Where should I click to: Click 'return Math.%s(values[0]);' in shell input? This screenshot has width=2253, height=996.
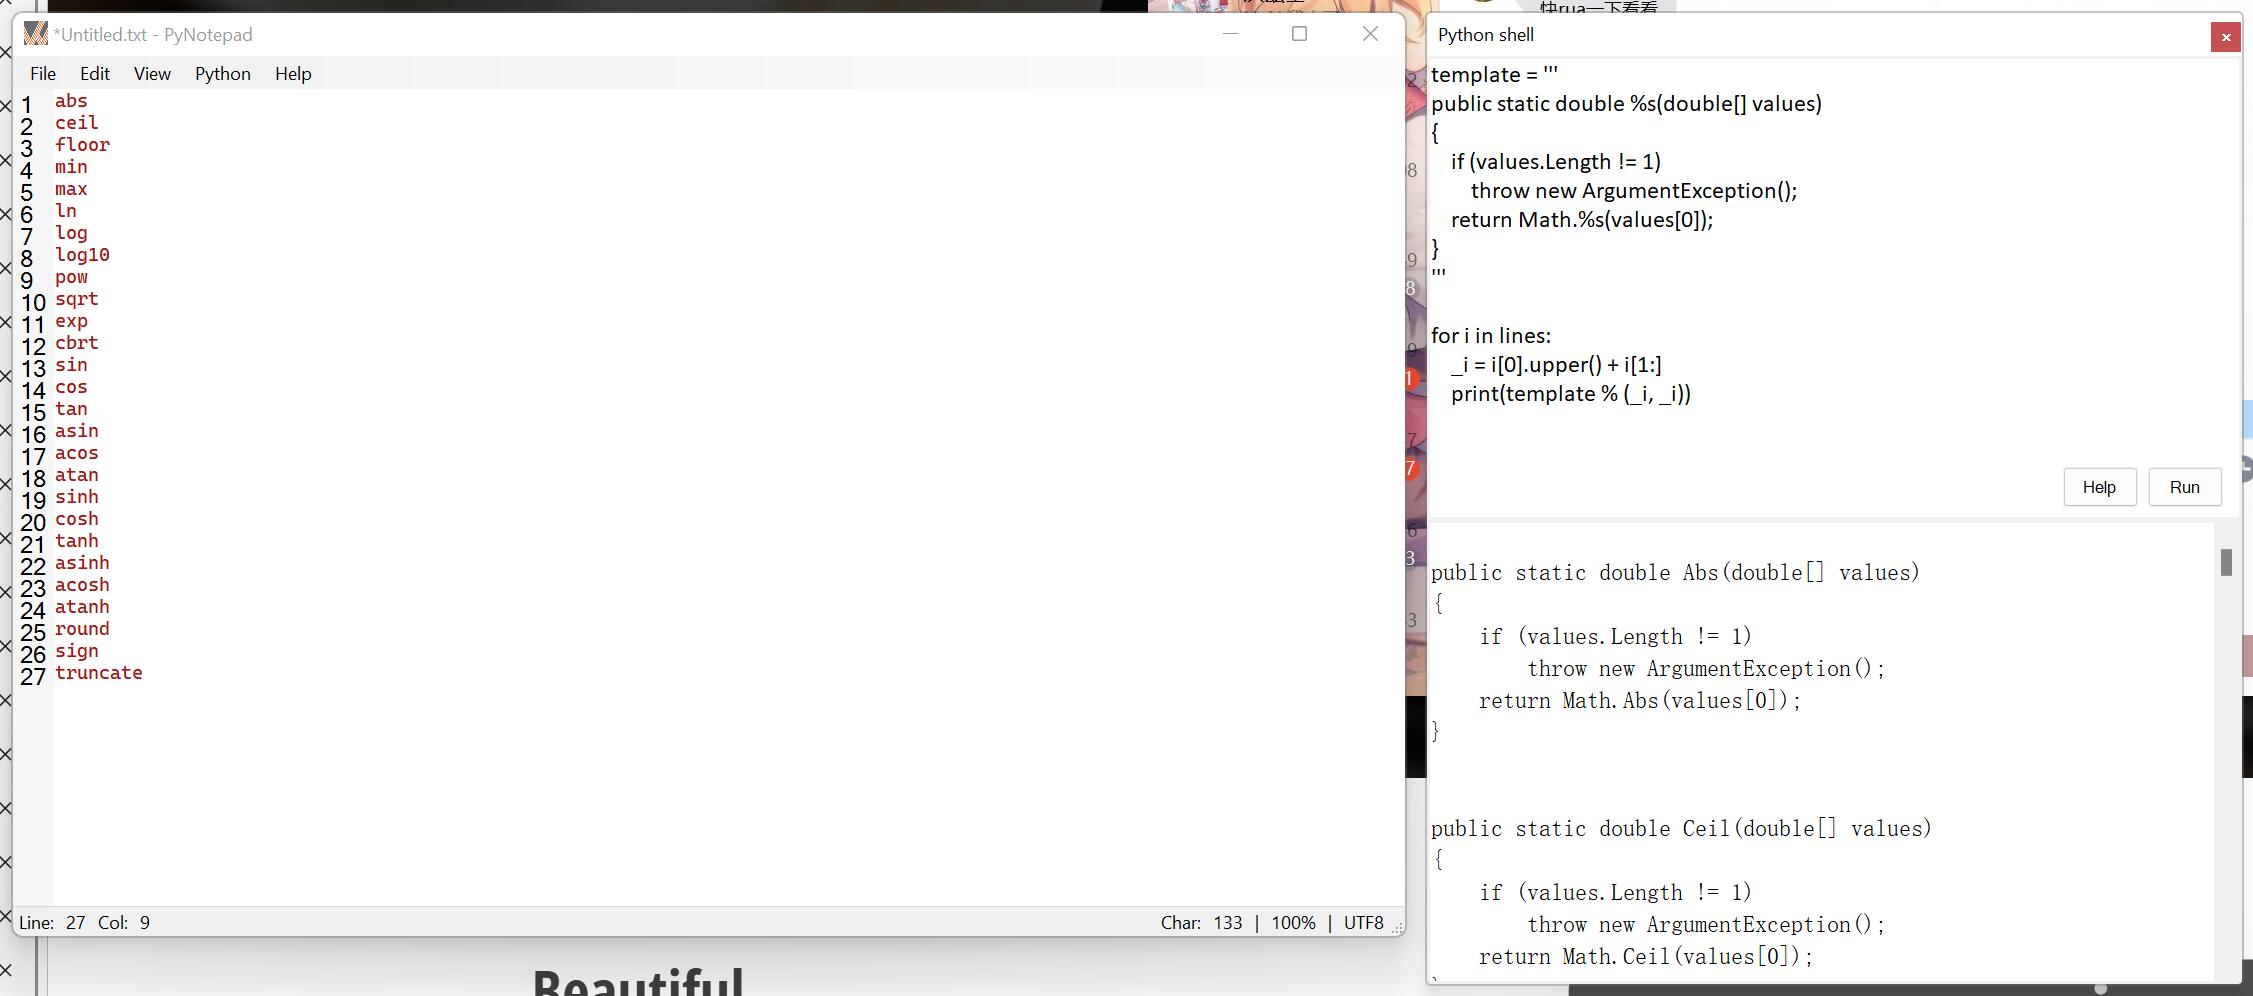(1582, 220)
